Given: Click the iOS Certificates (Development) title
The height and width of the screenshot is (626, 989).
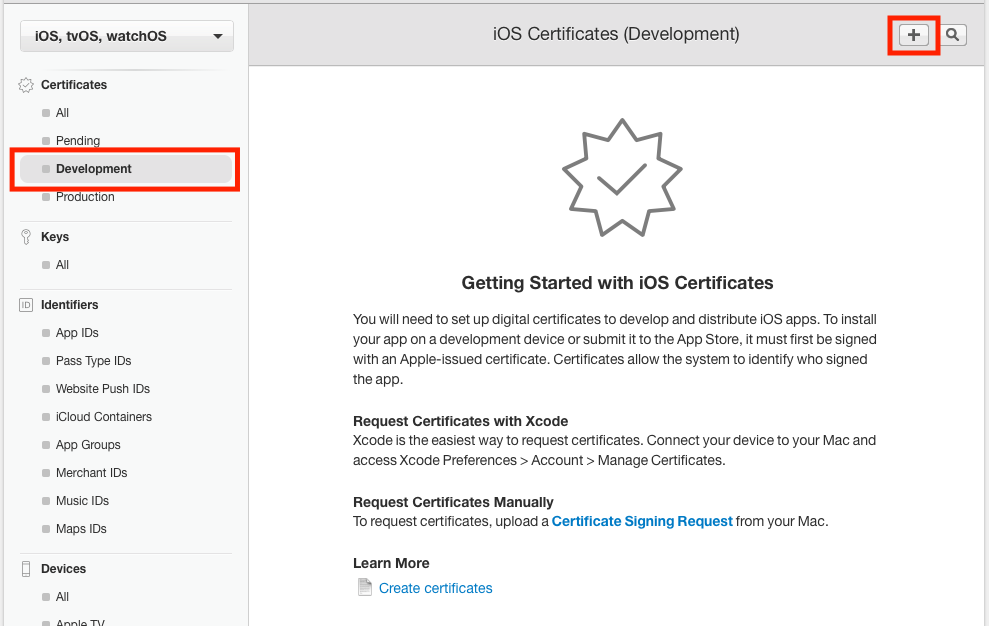Looking at the screenshot, I should pos(616,34).
